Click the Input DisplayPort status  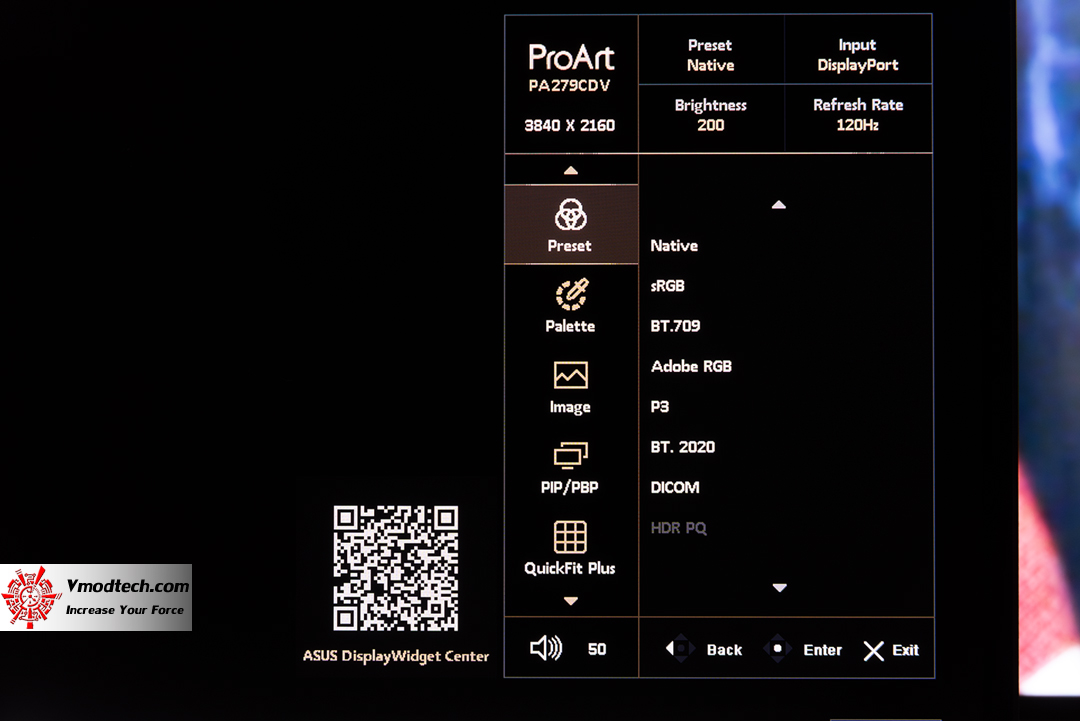point(858,55)
